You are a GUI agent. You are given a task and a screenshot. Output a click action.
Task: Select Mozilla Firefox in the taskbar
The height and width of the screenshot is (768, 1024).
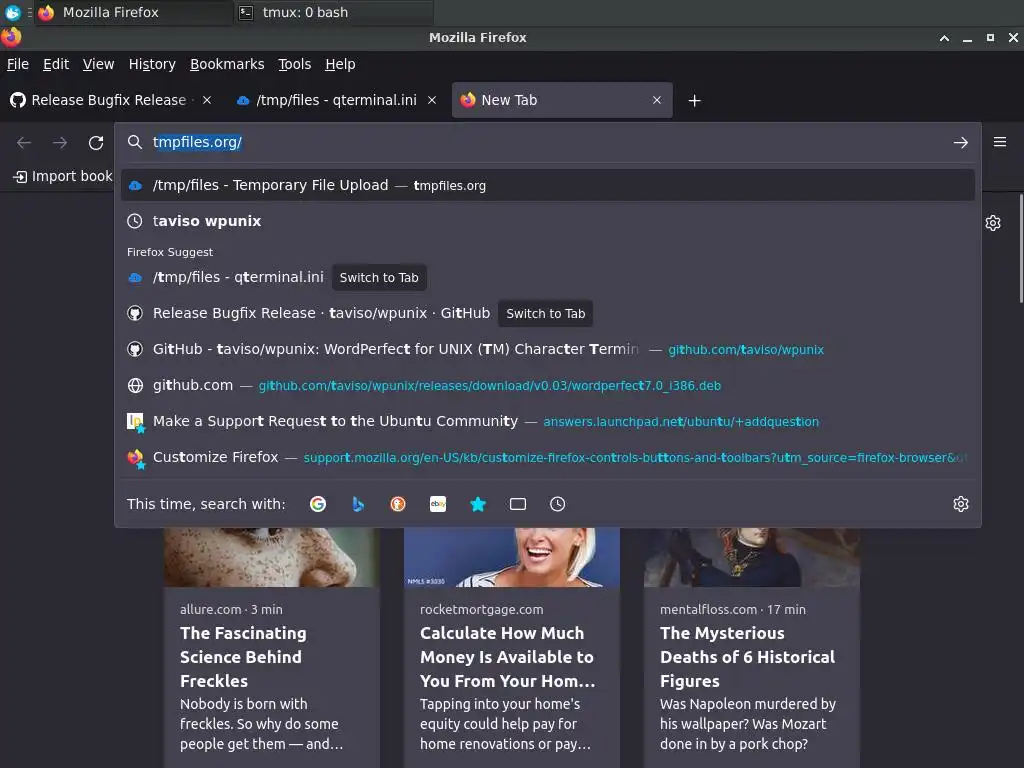[134, 12]
